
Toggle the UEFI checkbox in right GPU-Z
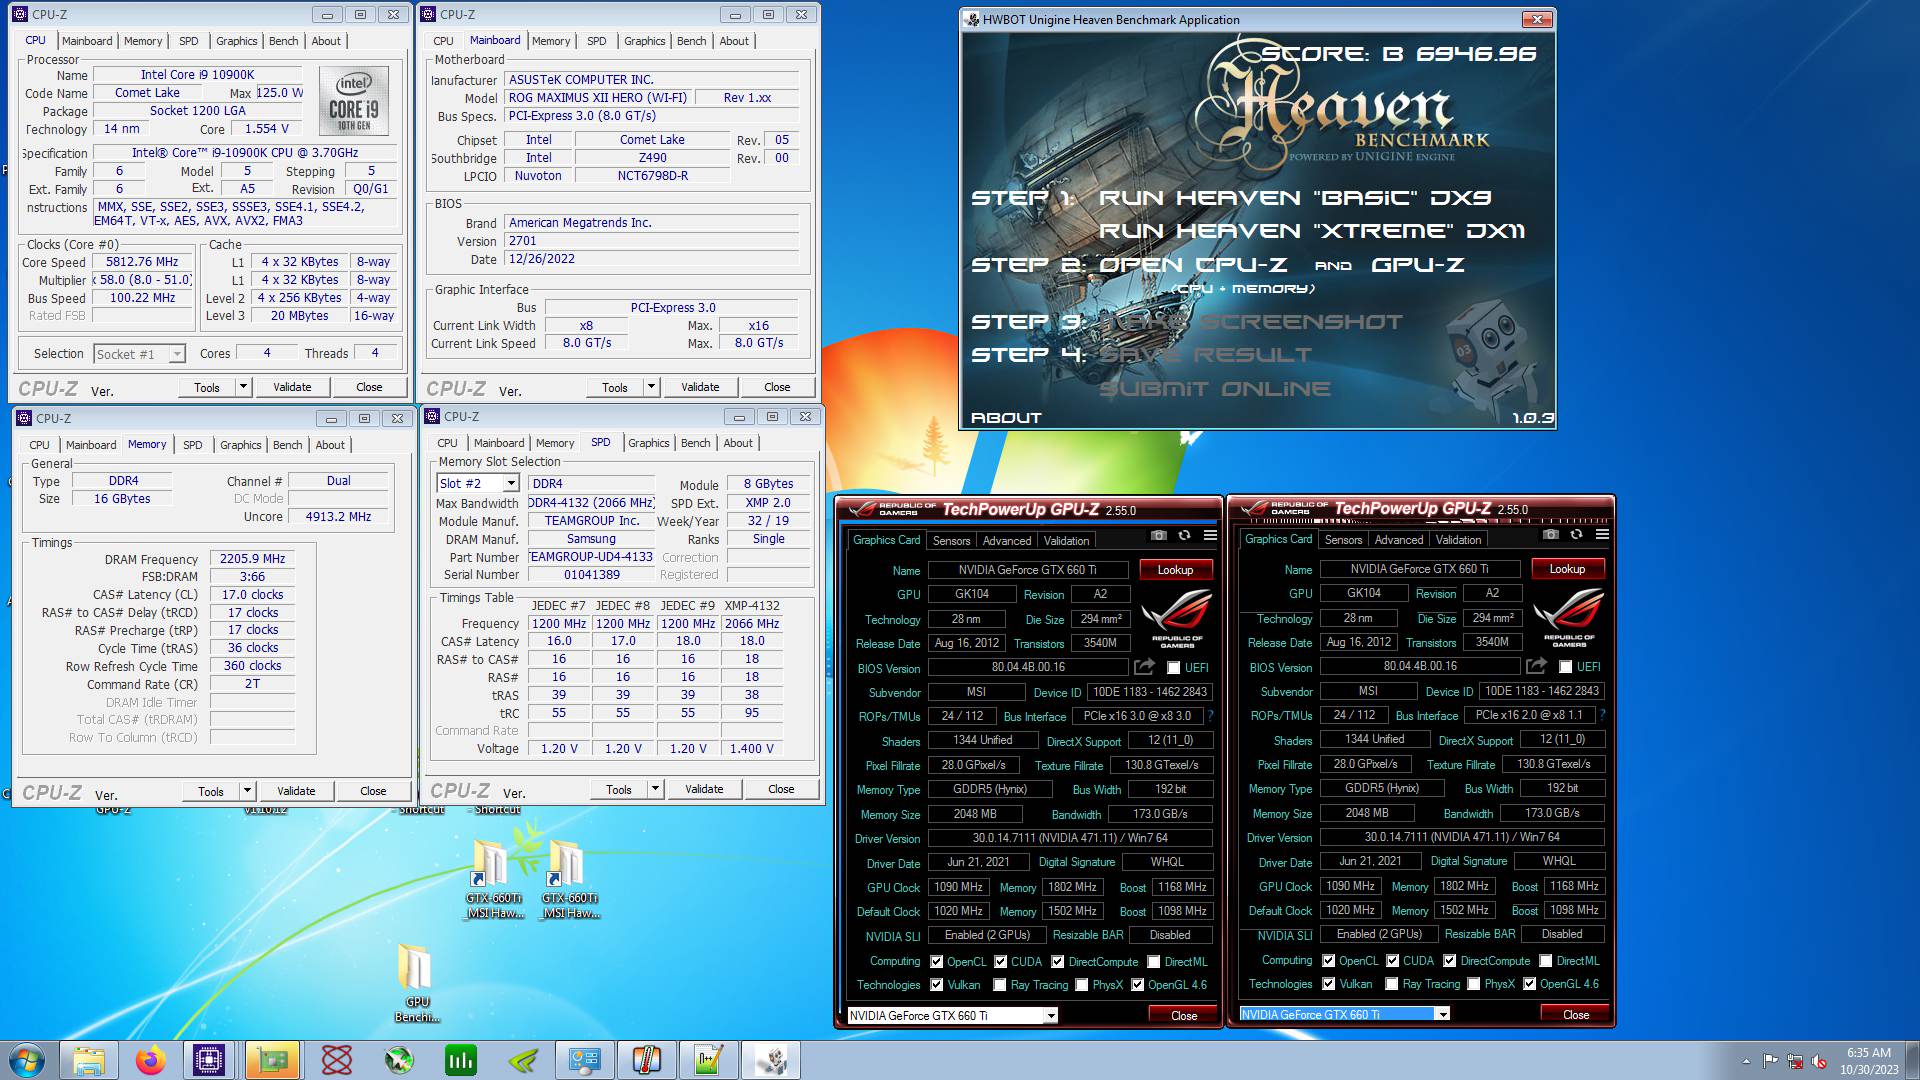pyautogui.click(x=1566, y=667)
